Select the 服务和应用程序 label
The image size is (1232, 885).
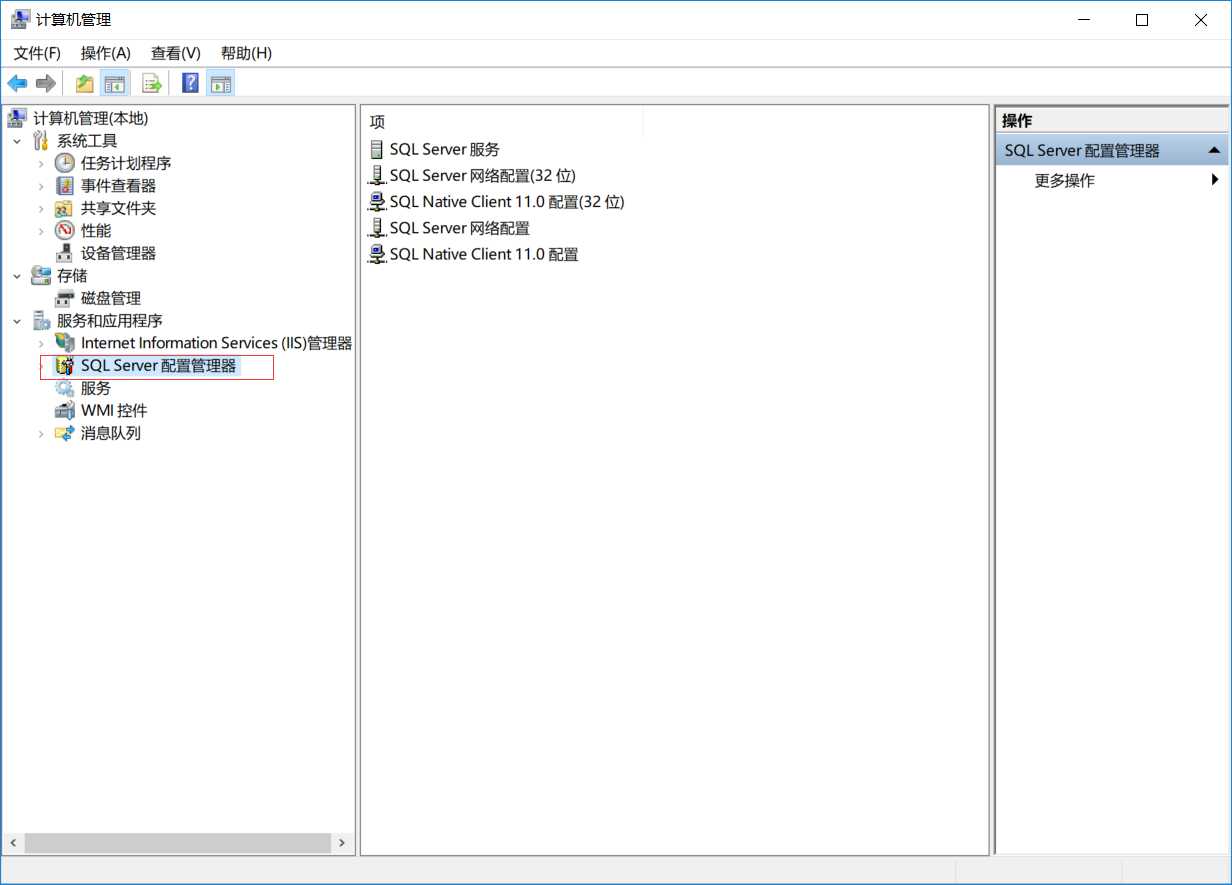(110, 321)
